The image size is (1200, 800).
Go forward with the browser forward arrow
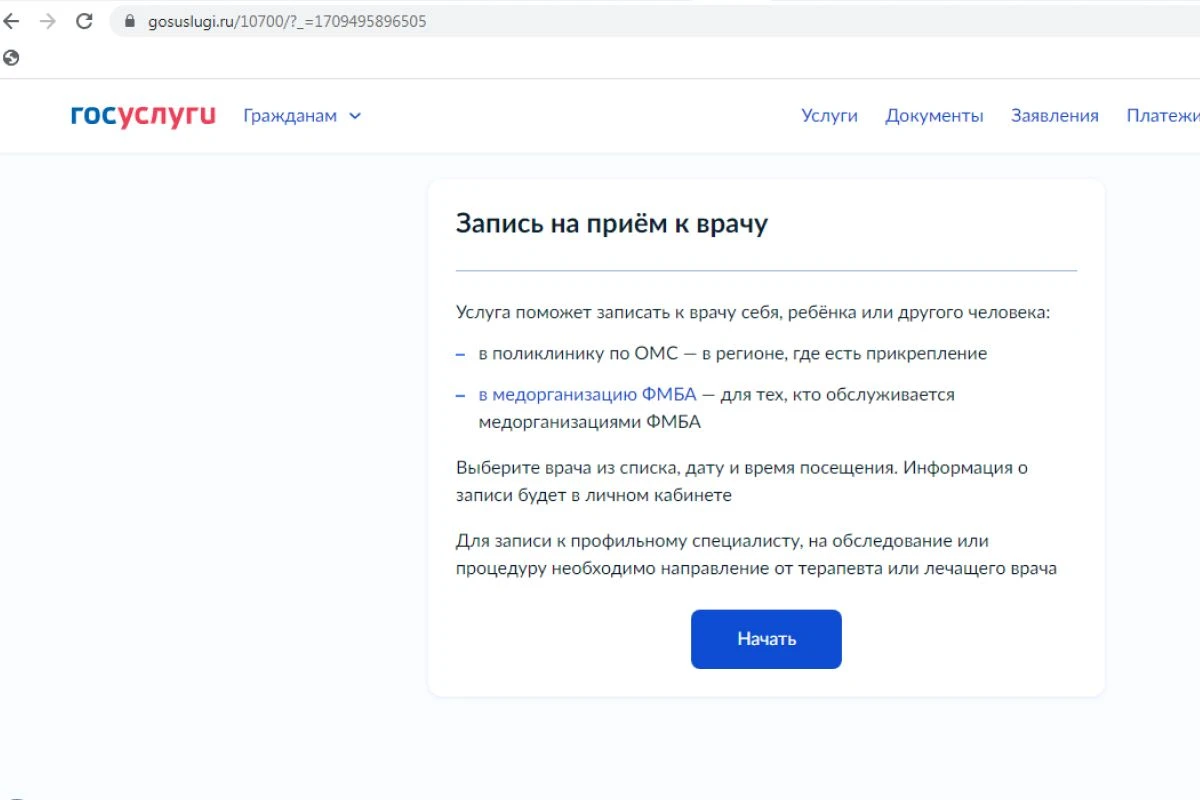pos(47,21)
